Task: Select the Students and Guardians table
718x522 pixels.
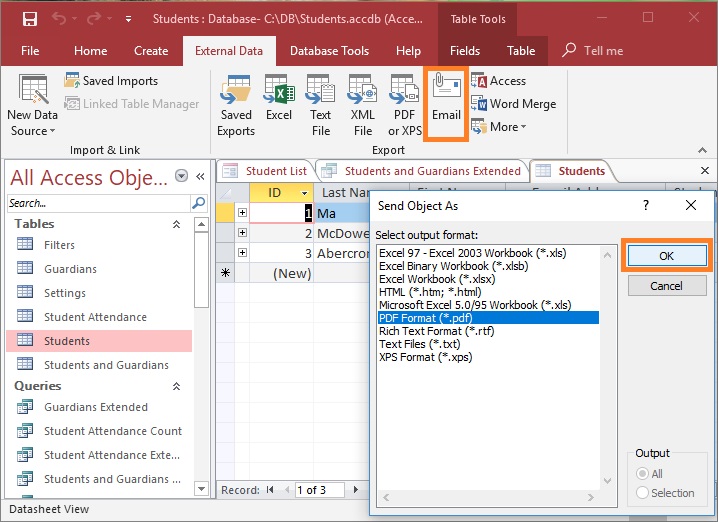Action: (x=99, y=365)
